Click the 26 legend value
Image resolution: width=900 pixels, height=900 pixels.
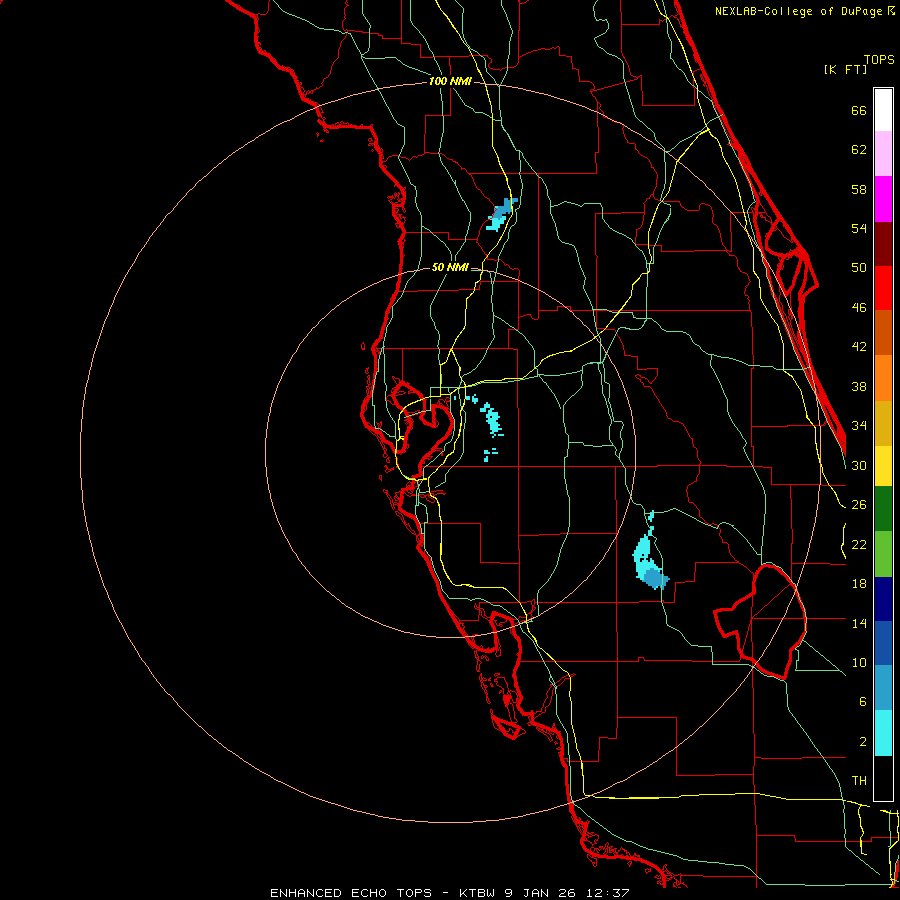point(859,505)
